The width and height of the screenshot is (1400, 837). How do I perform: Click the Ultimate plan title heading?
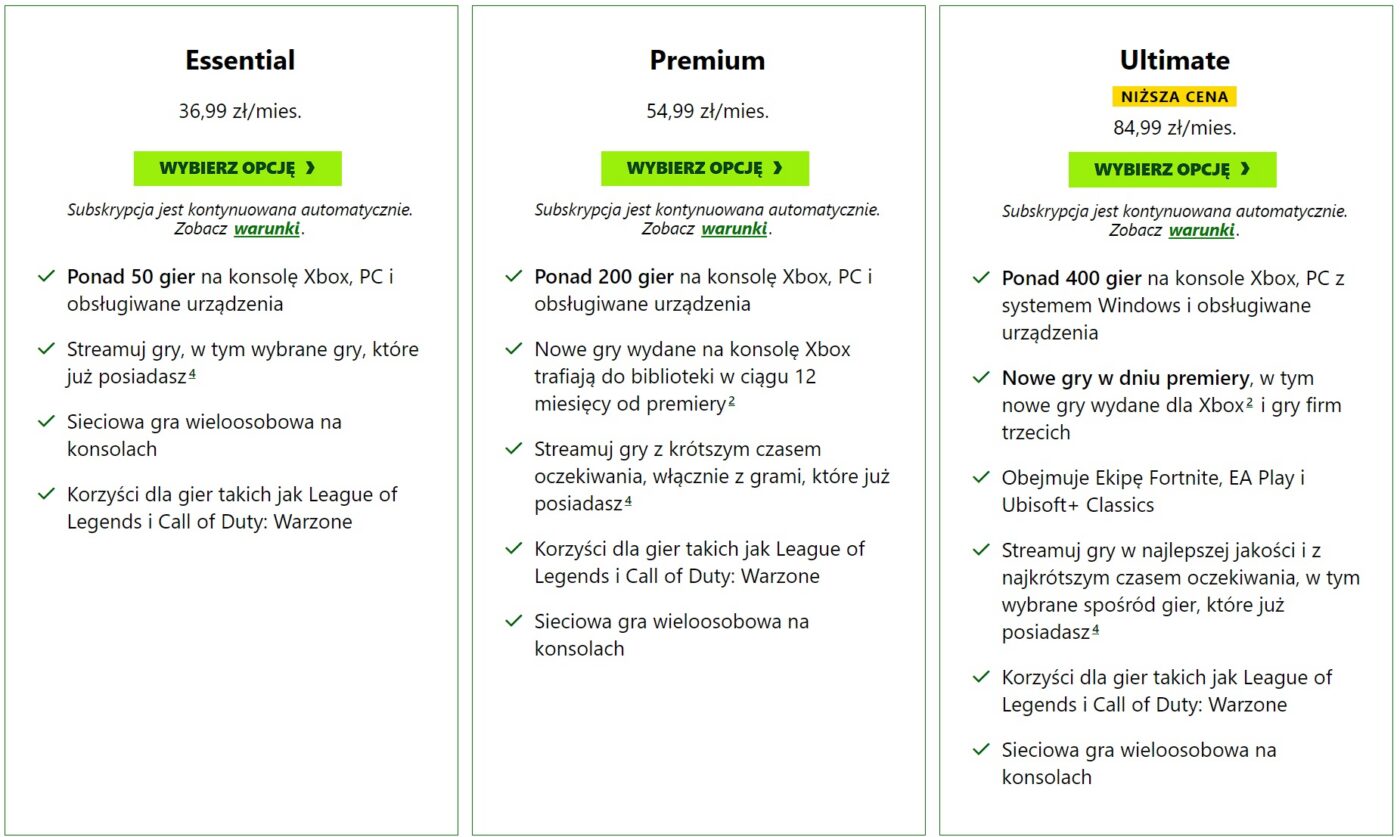1175,60
